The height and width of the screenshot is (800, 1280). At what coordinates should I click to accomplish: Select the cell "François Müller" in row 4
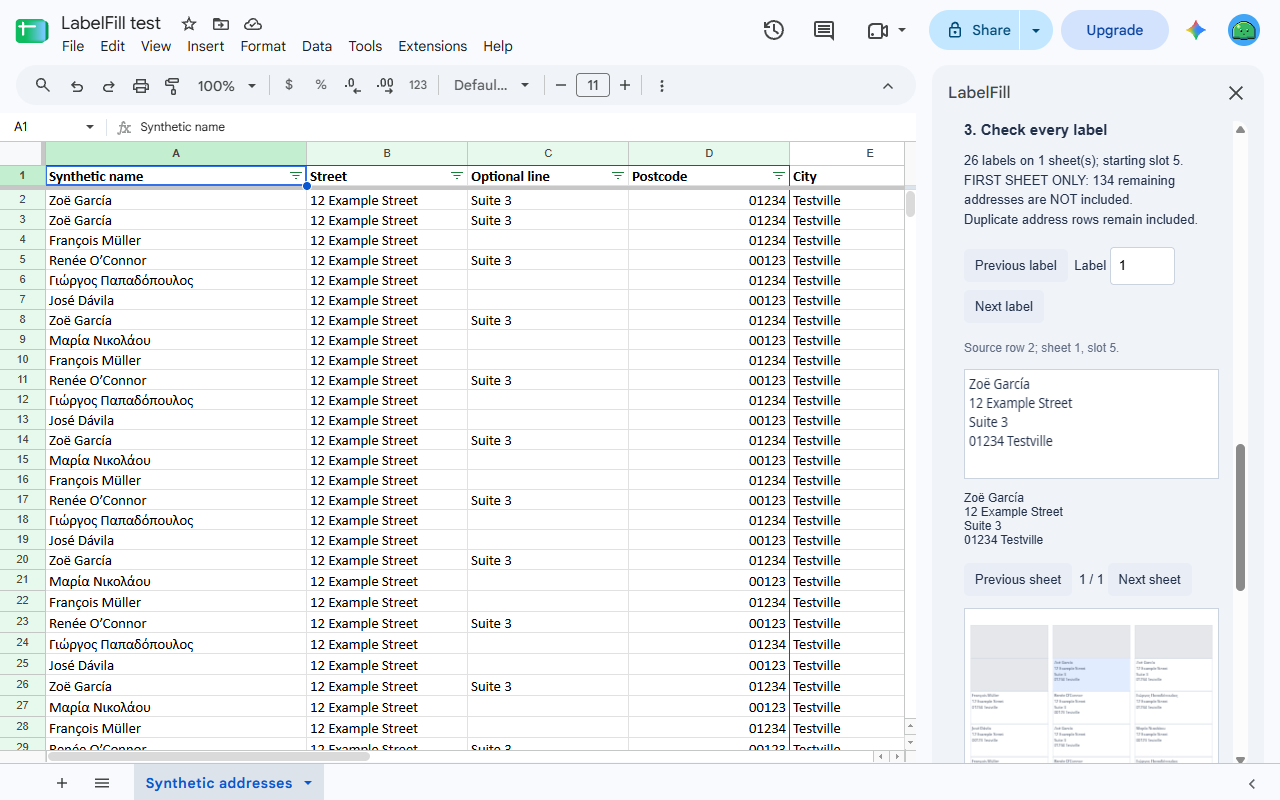point(176,240)
